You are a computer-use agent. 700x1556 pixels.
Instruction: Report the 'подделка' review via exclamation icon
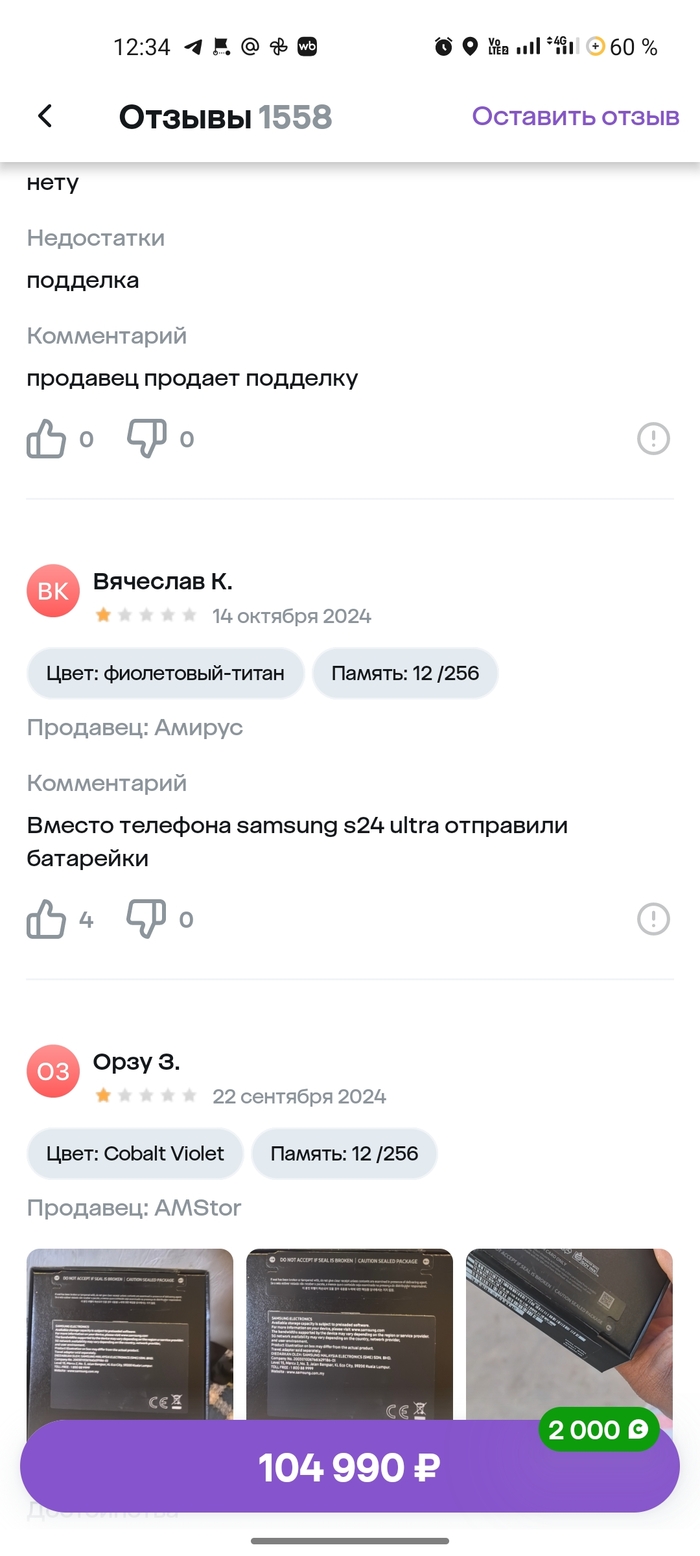[653, 438]
